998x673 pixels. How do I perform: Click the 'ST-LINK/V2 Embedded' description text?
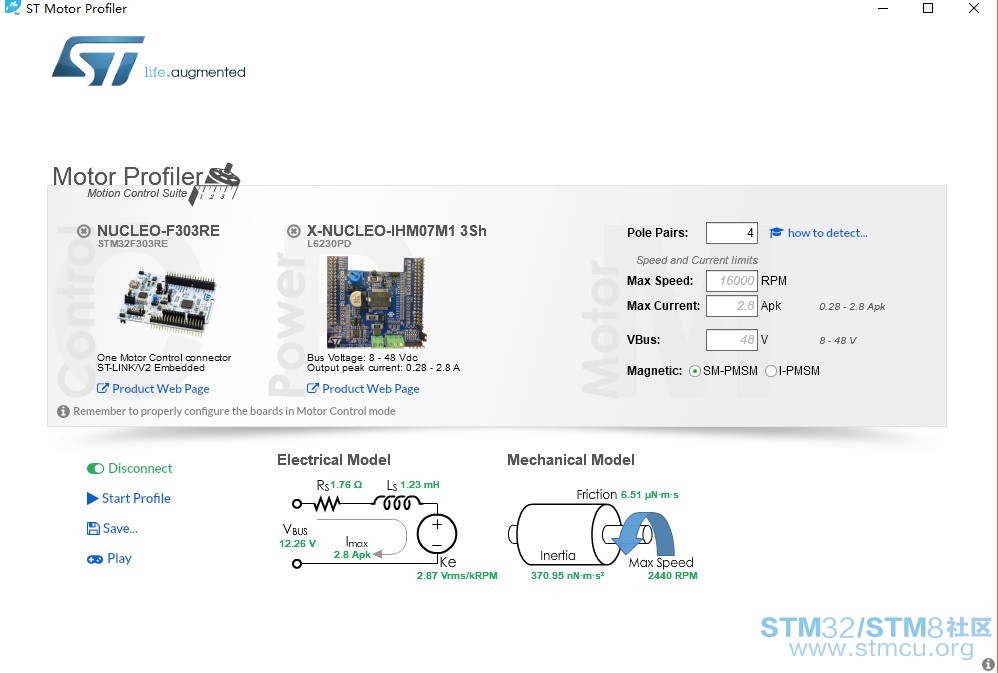tap(151, 367)
